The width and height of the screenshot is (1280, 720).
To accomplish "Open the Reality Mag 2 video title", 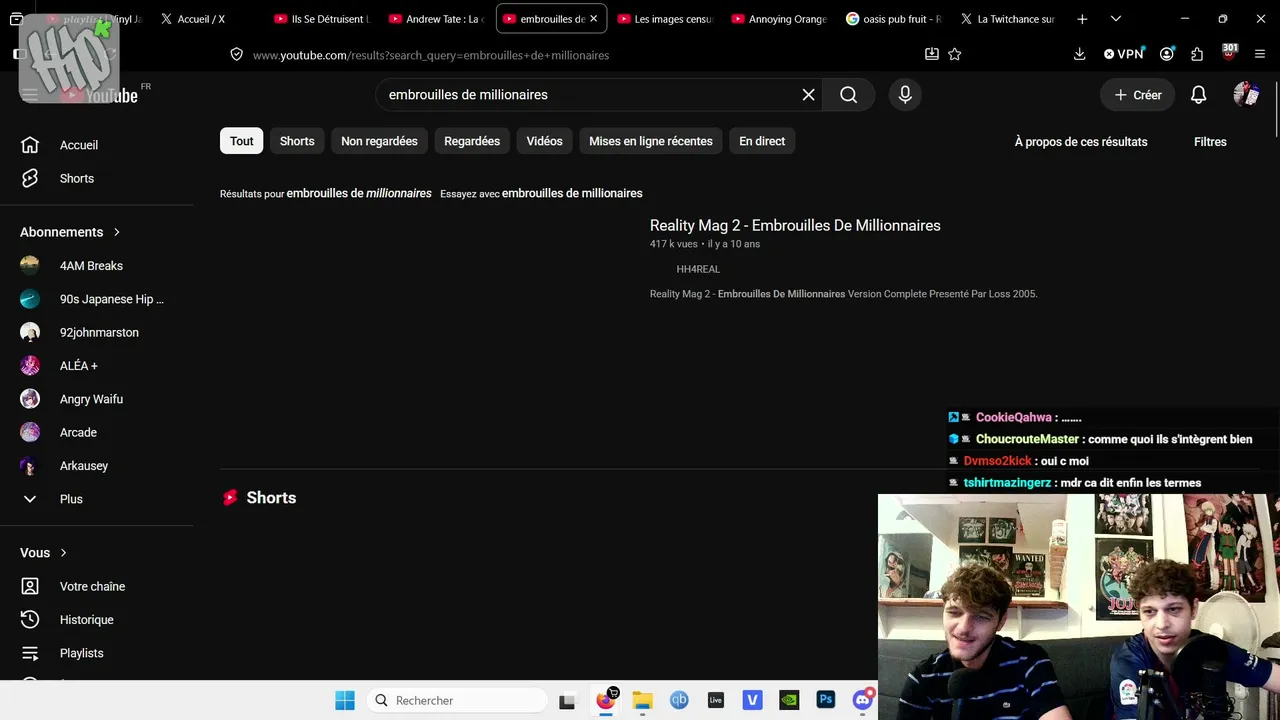I will click(795, 225).
